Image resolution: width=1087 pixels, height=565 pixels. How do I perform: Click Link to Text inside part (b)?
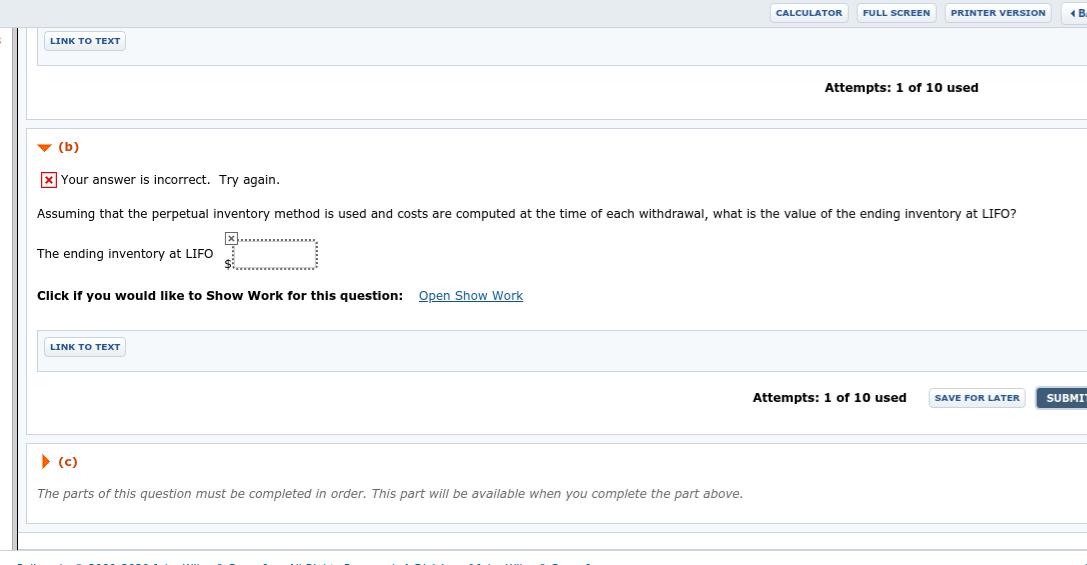tap(85, 347)
